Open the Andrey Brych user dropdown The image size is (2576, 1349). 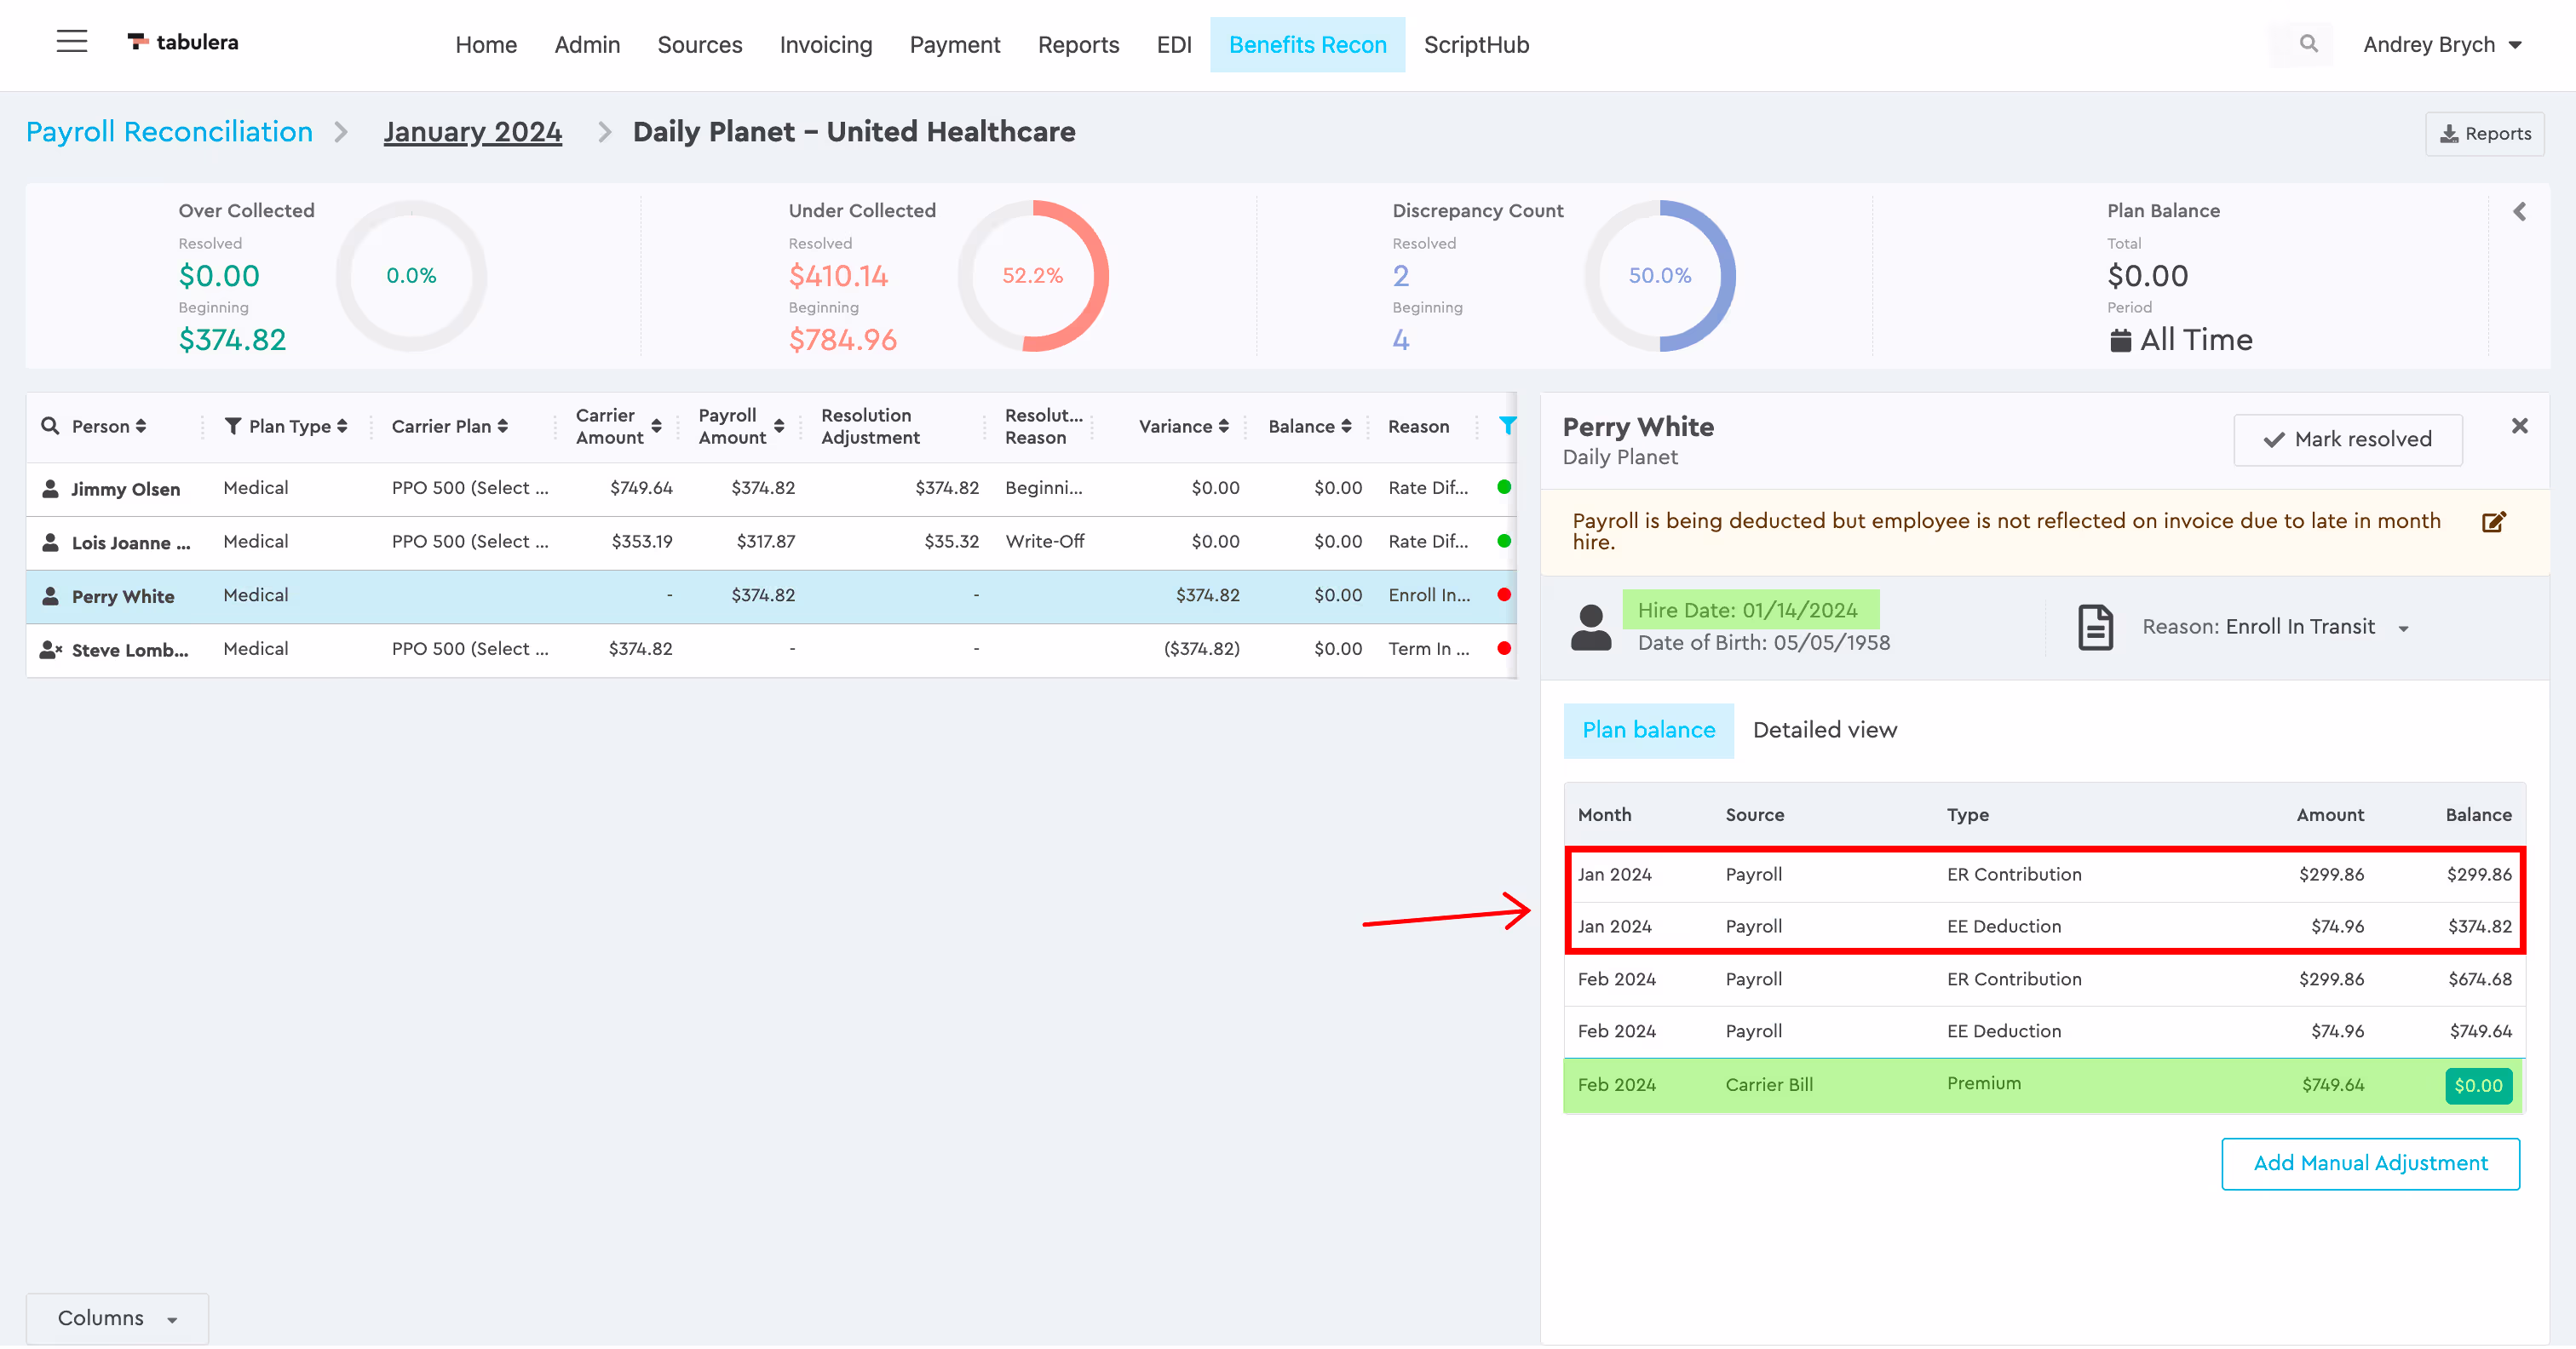pyautogui.click(x=2442, y=45)
